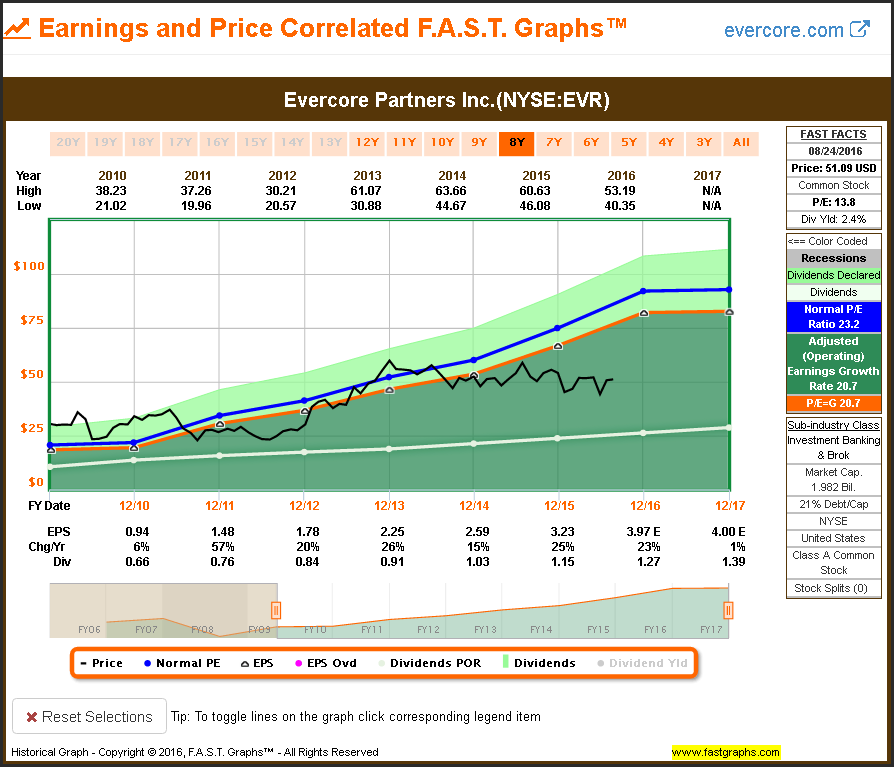Select the All time range tab
The image size is (894, 767).
(x=741, y=142)
